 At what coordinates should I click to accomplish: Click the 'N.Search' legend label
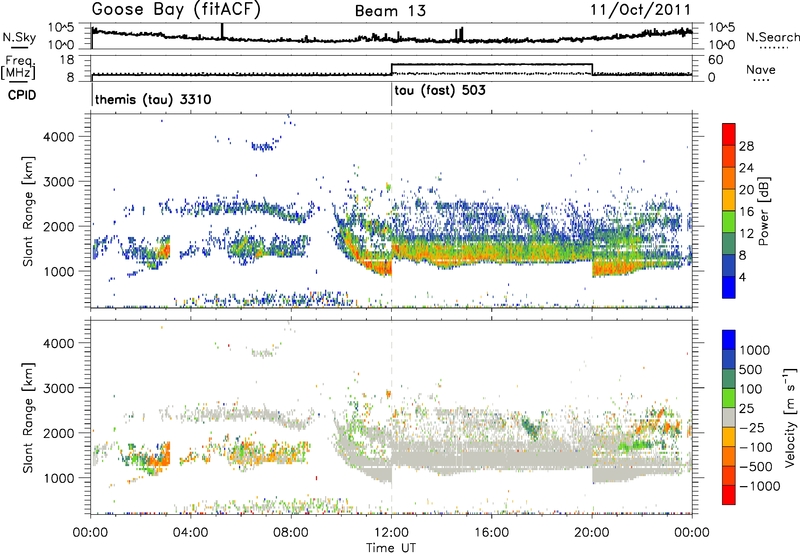click(x=773, y=37)
